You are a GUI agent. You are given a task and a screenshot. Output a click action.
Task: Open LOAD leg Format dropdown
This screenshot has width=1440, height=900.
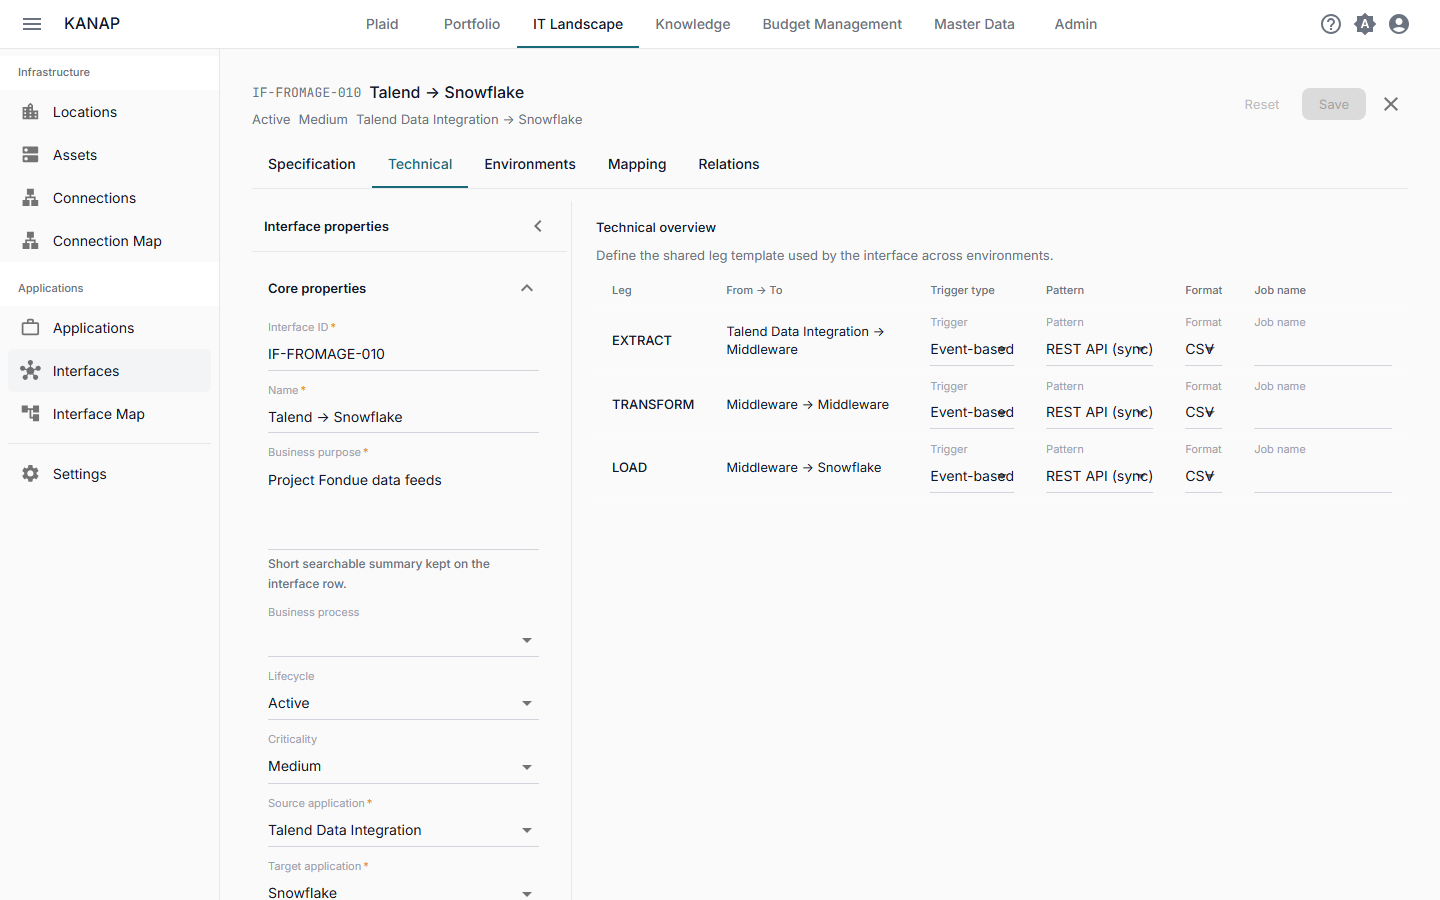[x=1203, y=476]
